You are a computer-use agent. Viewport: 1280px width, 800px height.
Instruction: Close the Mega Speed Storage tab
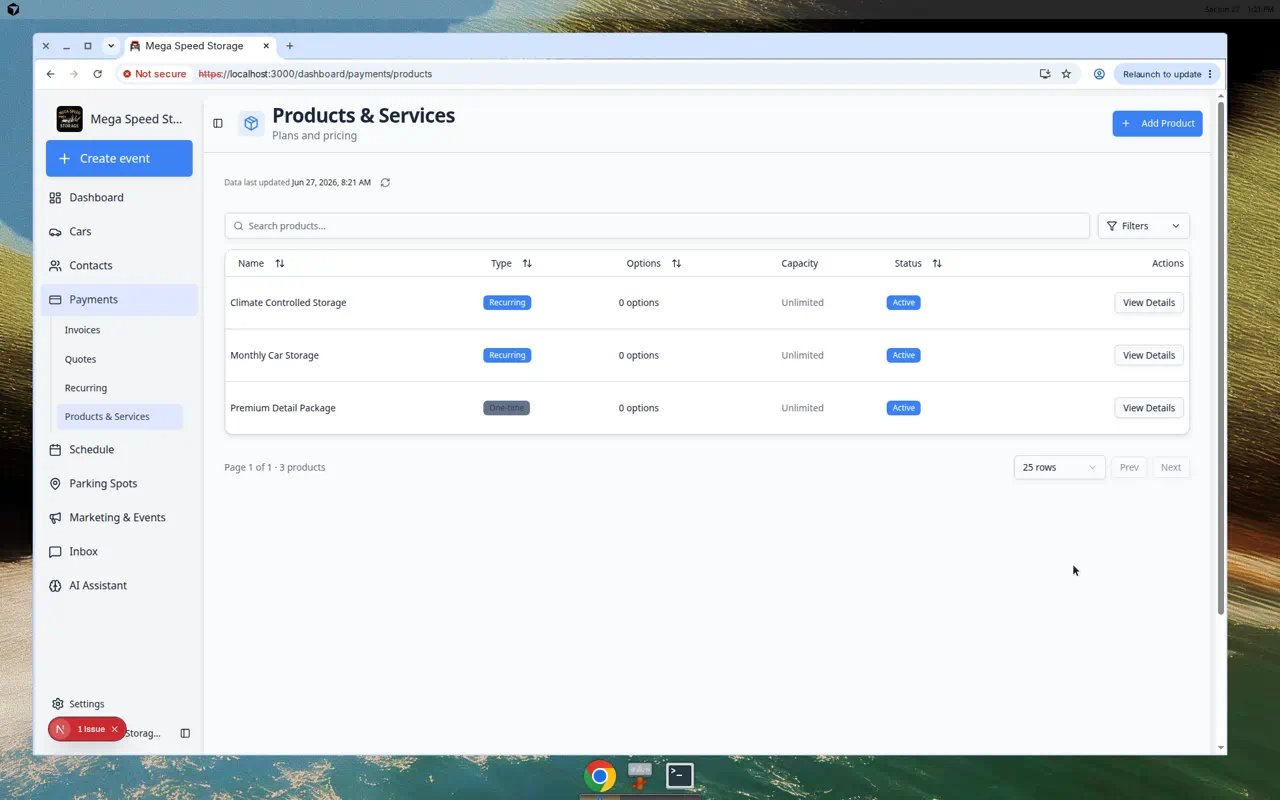pos(267,46)
